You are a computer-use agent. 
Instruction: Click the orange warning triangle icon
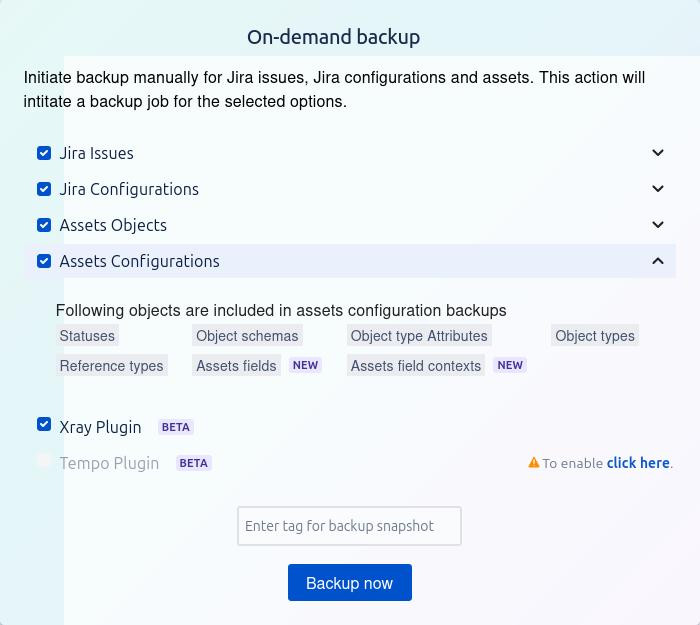pyautogui.click(x=534, y=463)
